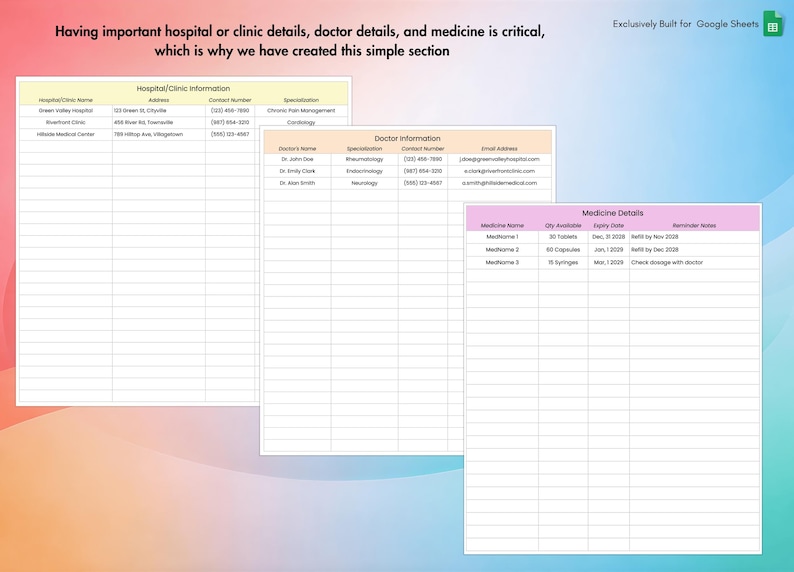Click the "Doctor's Name" column header
794x572 pixels.
pos(297,149)
